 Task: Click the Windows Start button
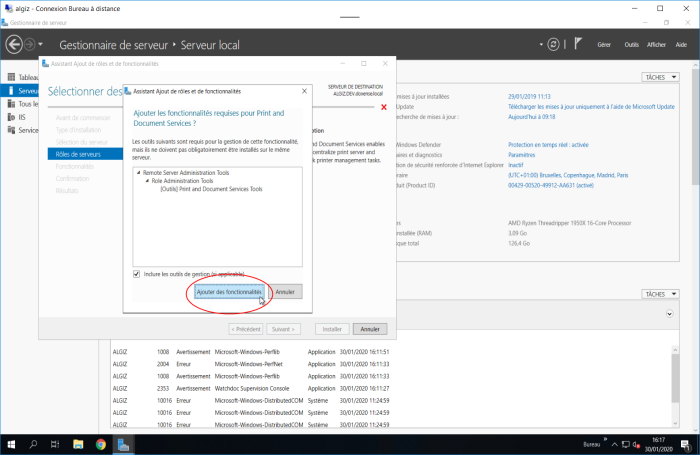point(10,444)
